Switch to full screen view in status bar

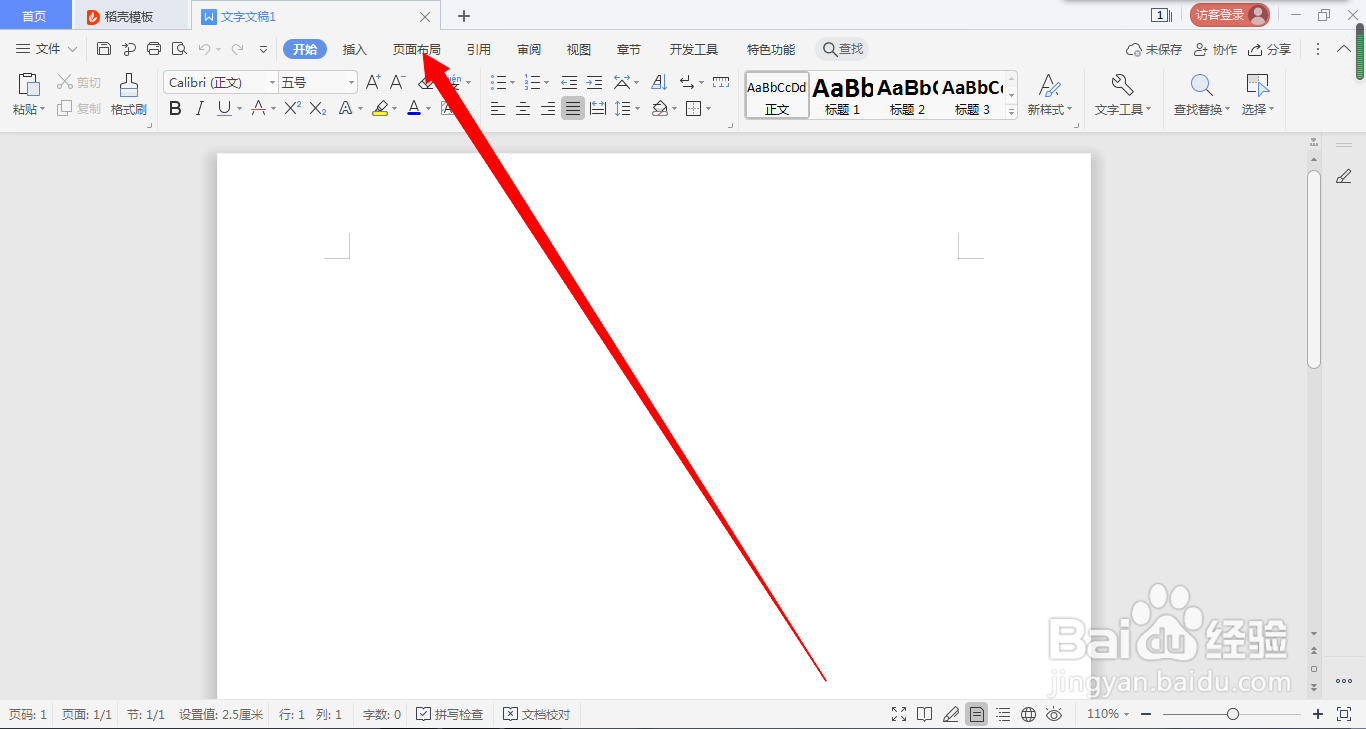pos(899,714)
